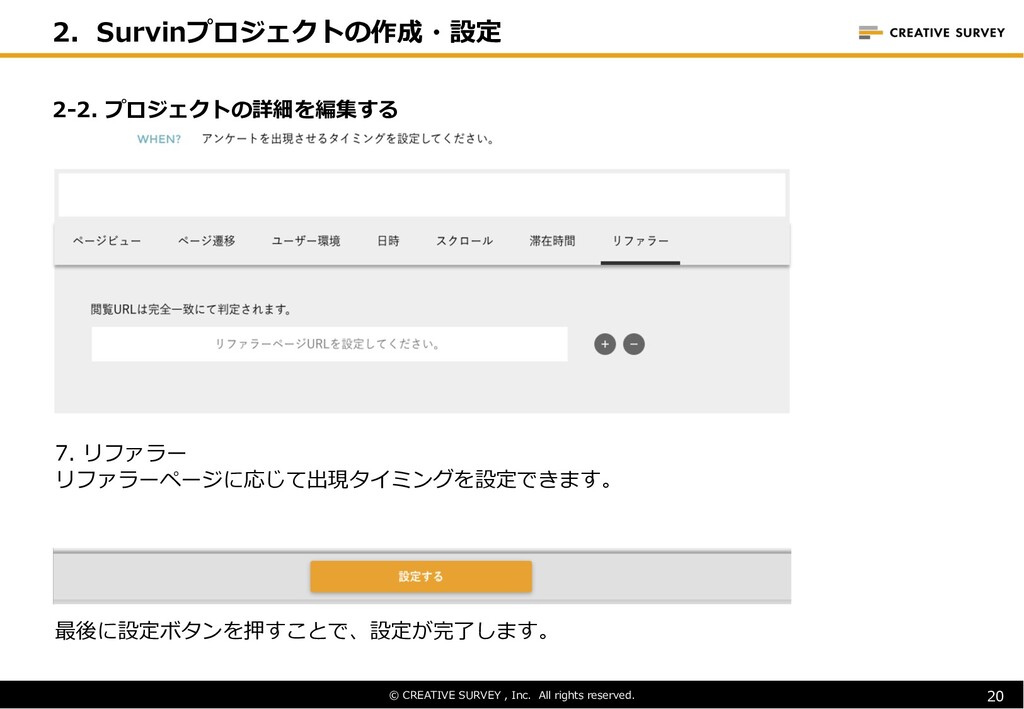Click text アンケートを出現させるタイミングを設定してください。
Viewport: 1024px width, 709px height.
coord(348,139)
